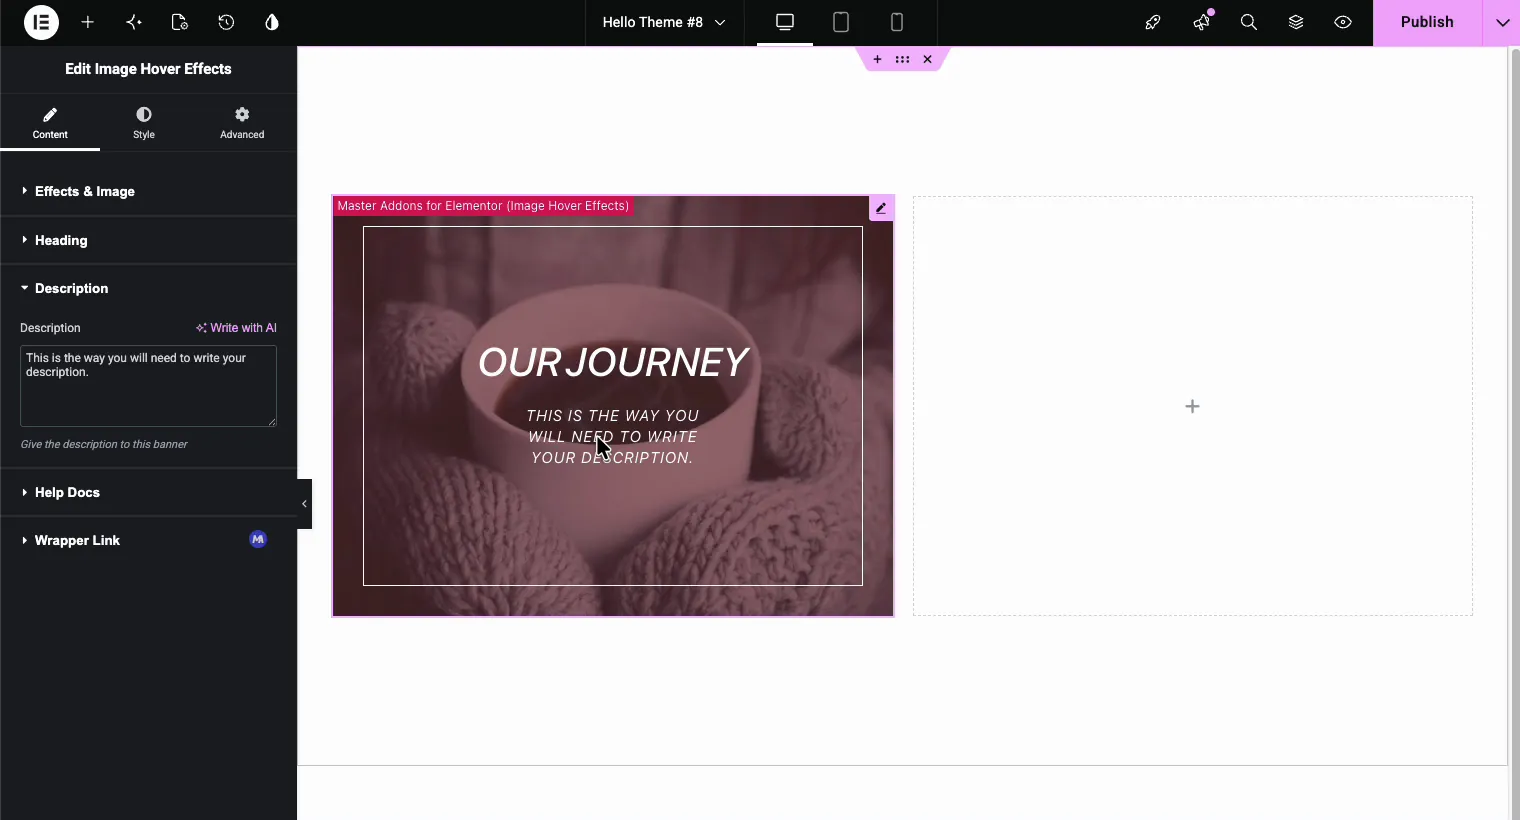Click the Add Element plus icon
Viewport: 1520px width, 820px height.
(88, 22)
